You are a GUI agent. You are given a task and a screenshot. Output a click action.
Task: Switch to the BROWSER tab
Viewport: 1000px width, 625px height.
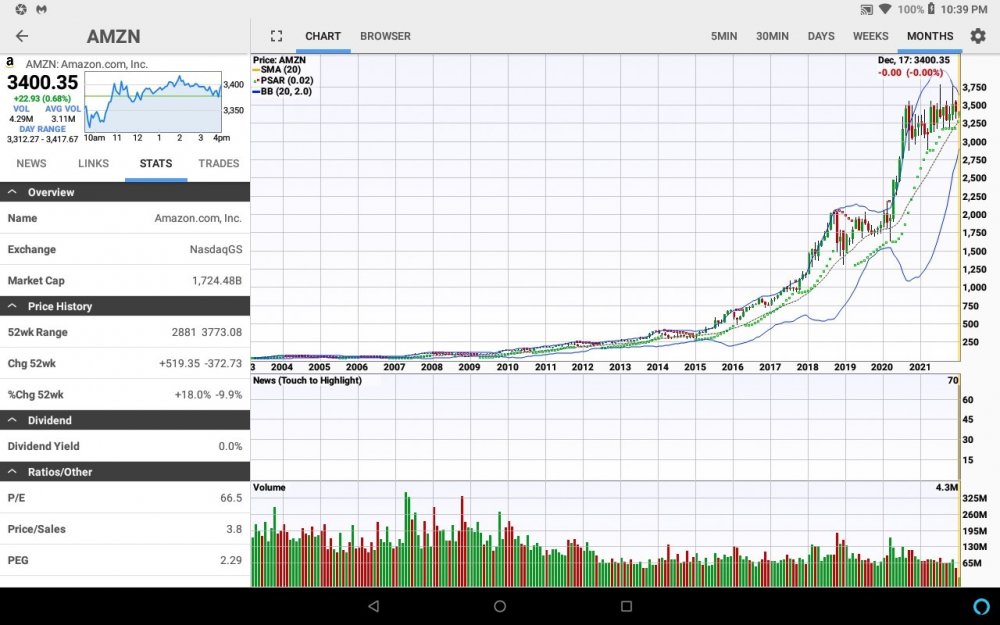pos(385,36)
